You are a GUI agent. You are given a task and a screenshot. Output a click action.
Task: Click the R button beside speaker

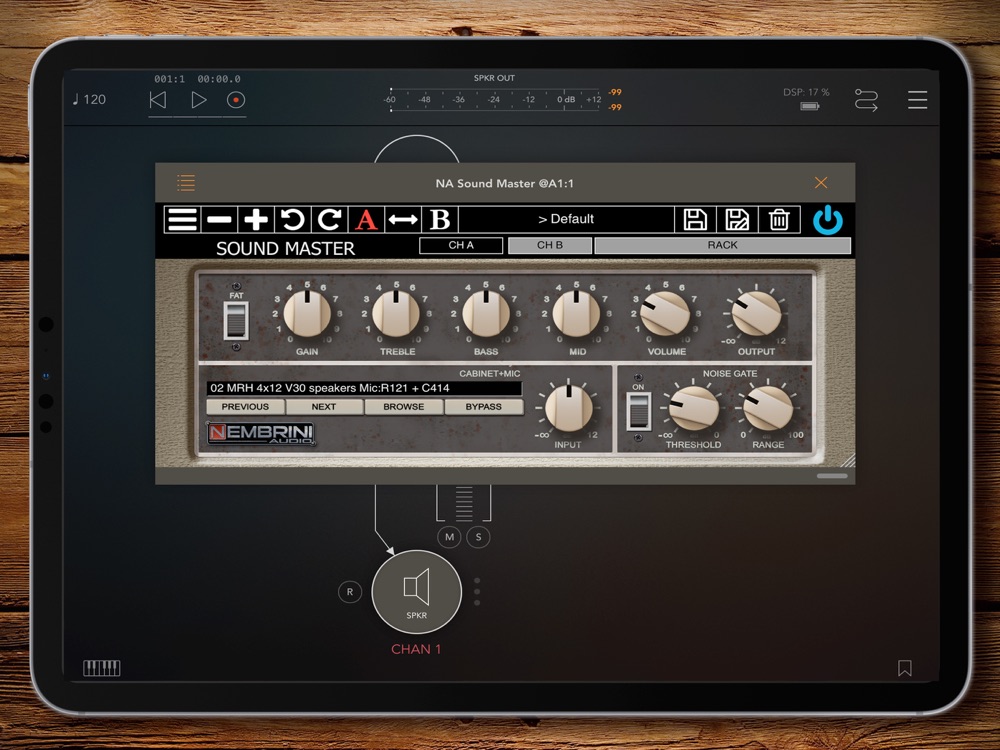[x=349, y=592]
